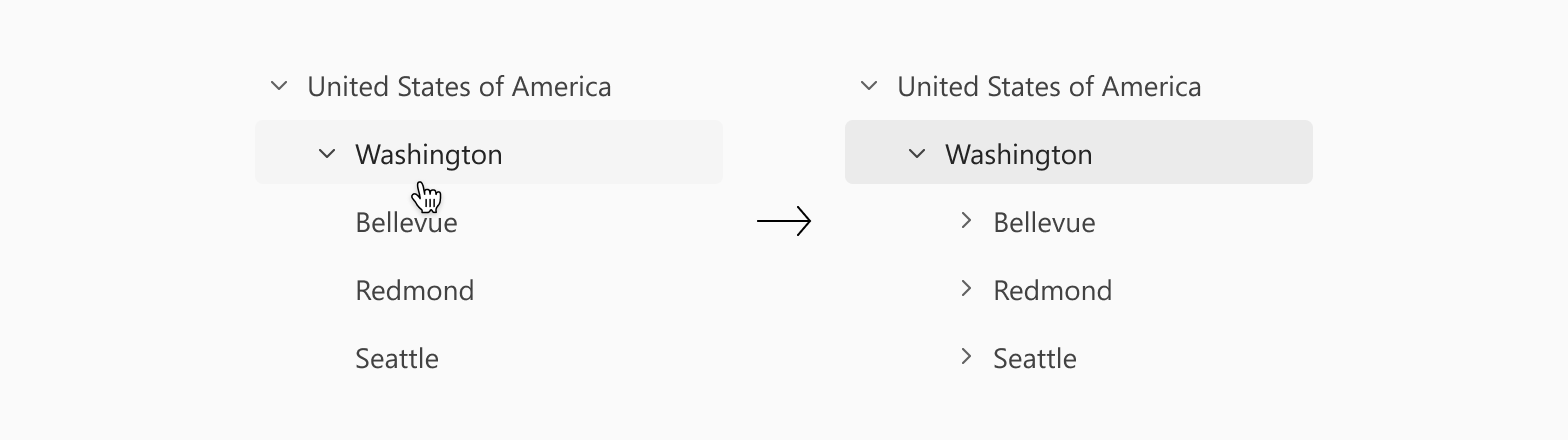Image resolution: width=1568 pixels, height=440 pixels.
Task: Click the hand cursor icon below Washington
Action: click(427, 196)
